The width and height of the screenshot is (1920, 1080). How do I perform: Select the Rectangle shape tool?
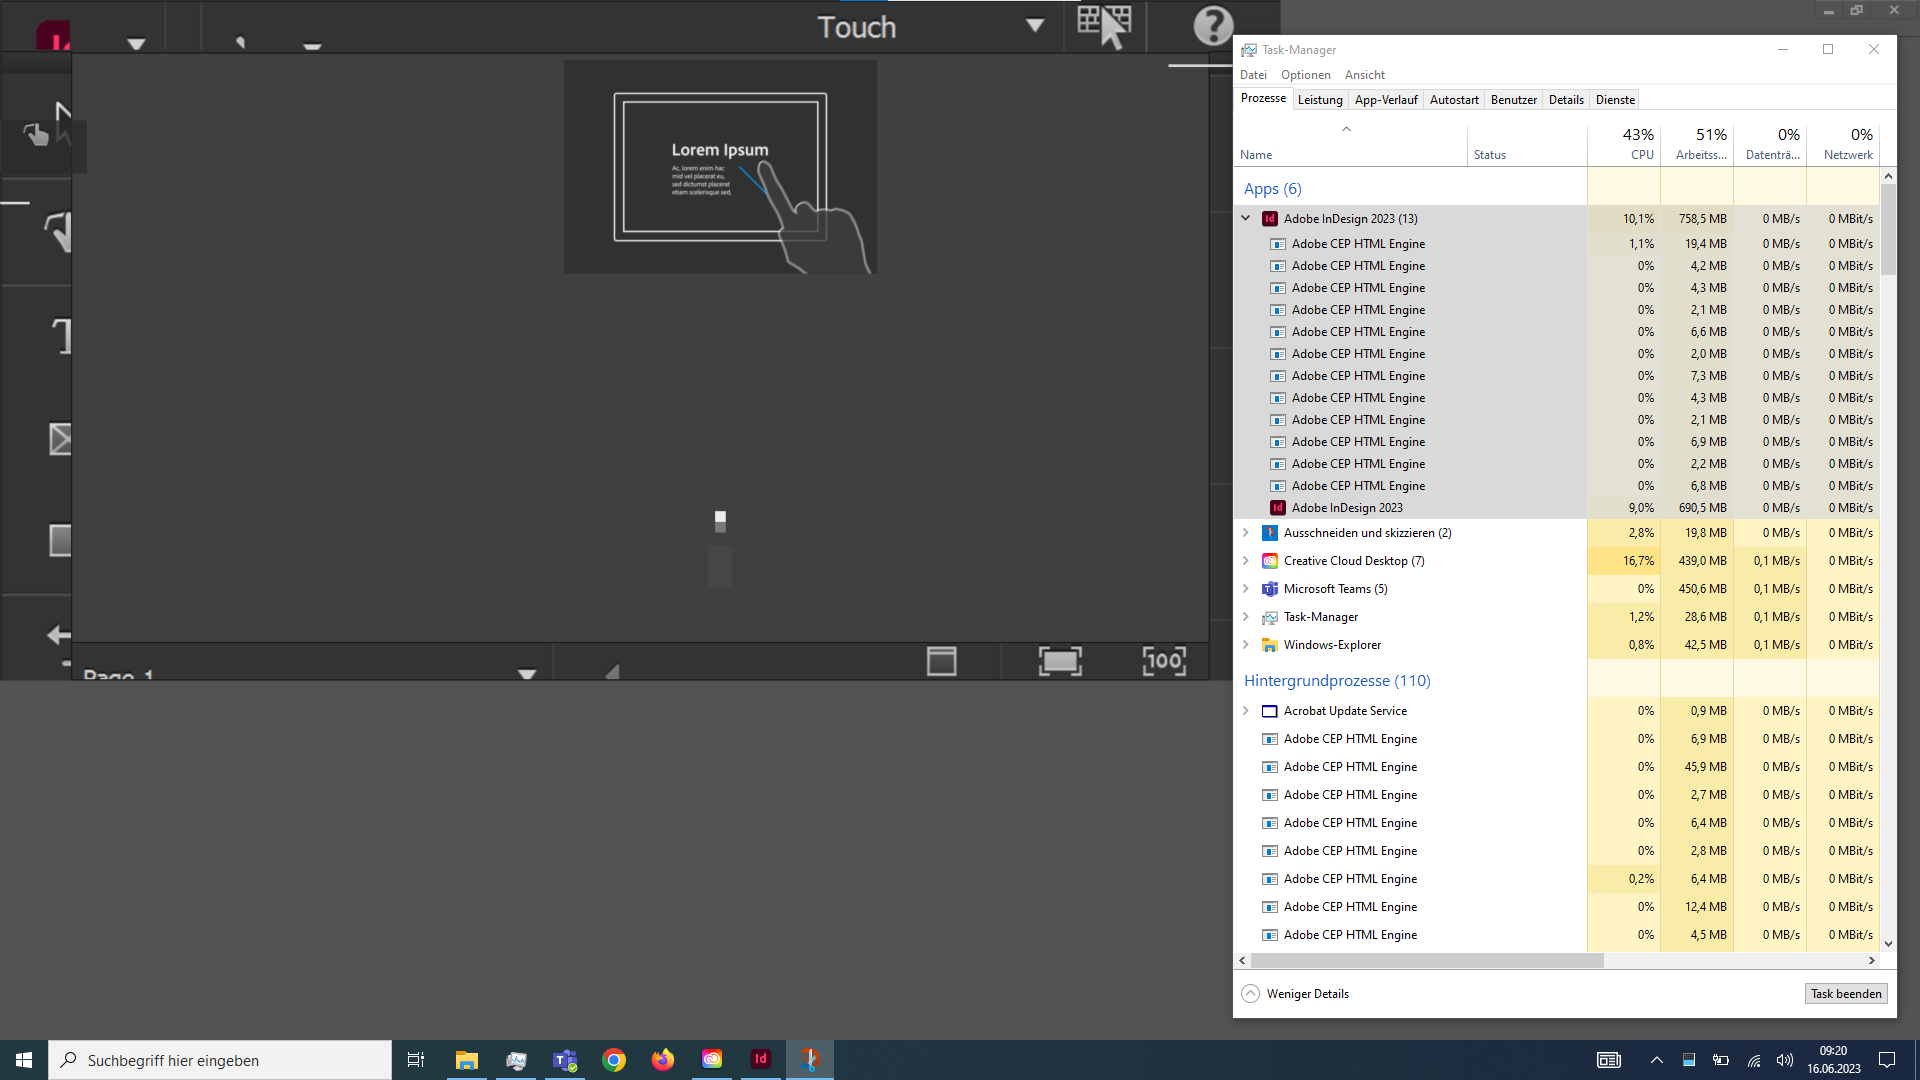pos(60,540)
